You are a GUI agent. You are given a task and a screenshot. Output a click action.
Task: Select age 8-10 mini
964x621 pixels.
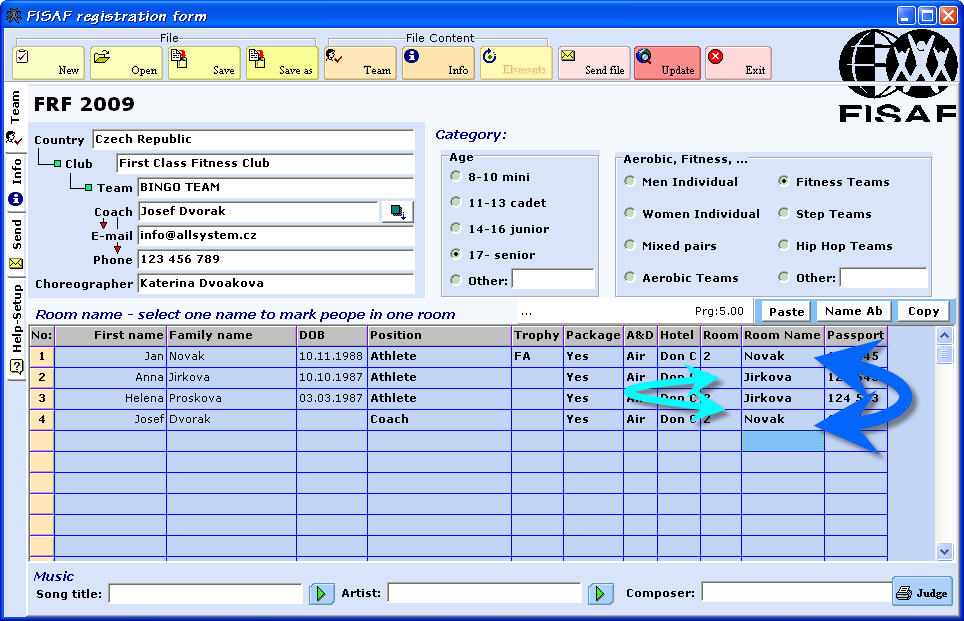click(456, 176)
